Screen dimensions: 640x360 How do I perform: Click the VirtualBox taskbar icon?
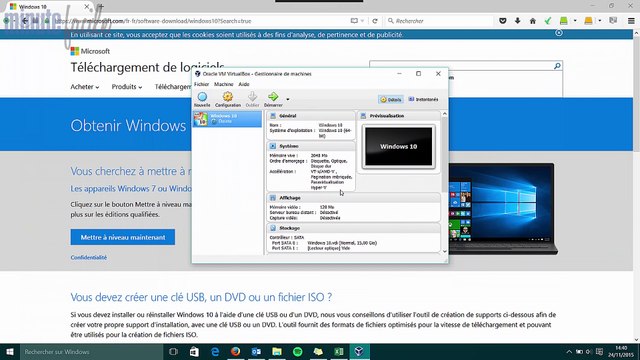pos(359,351)
